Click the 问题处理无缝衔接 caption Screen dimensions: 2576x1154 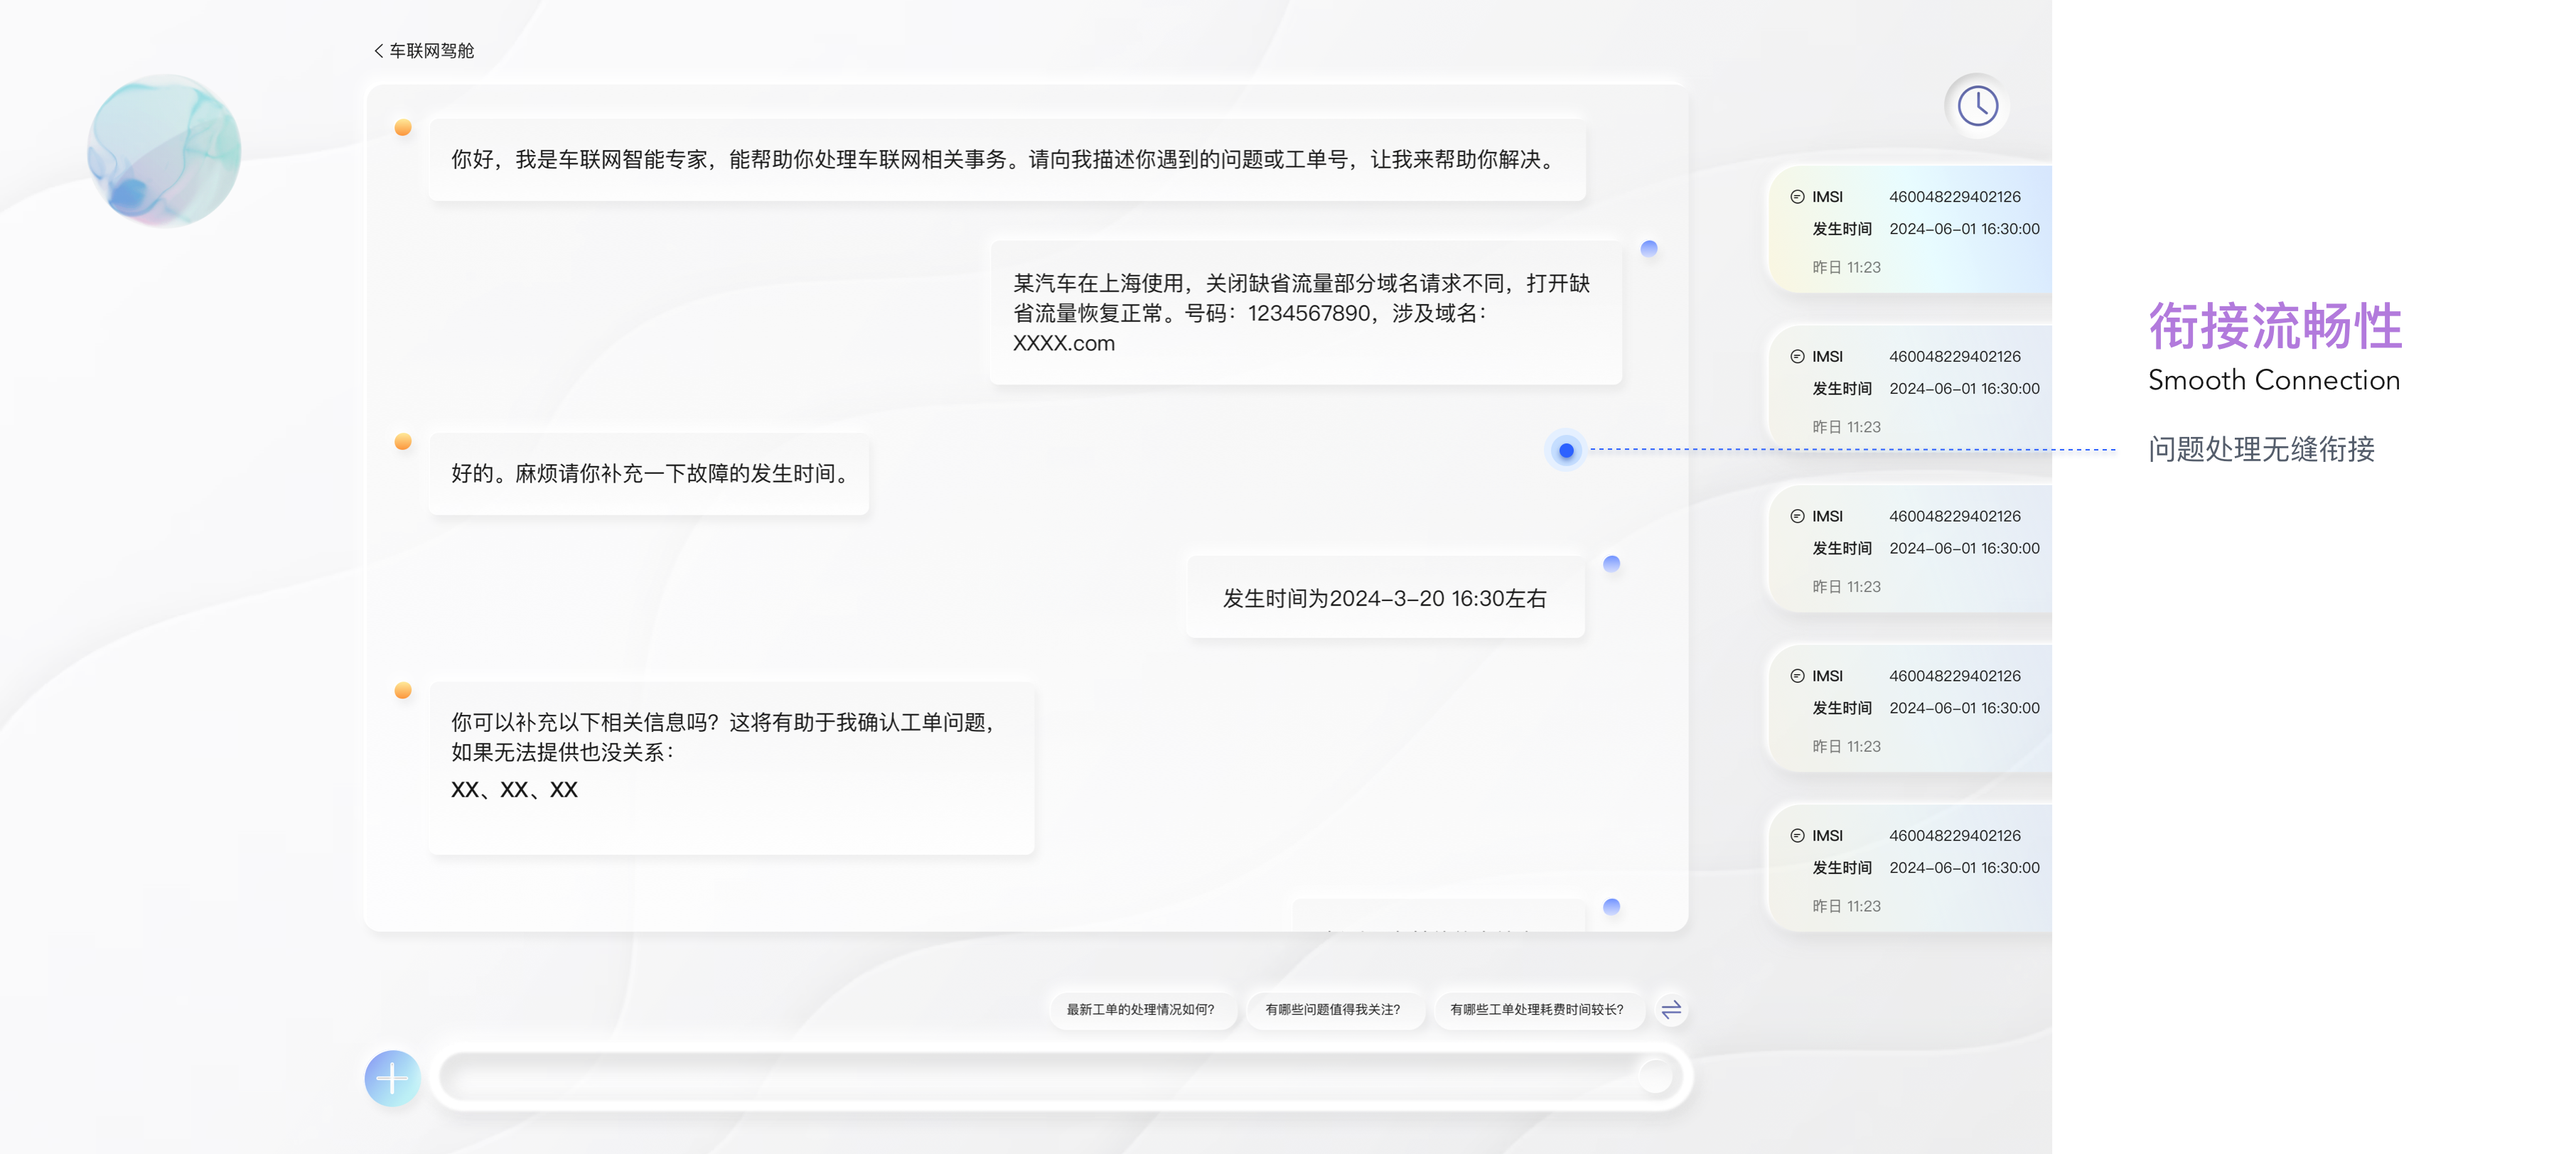[x=2261, y=449]
